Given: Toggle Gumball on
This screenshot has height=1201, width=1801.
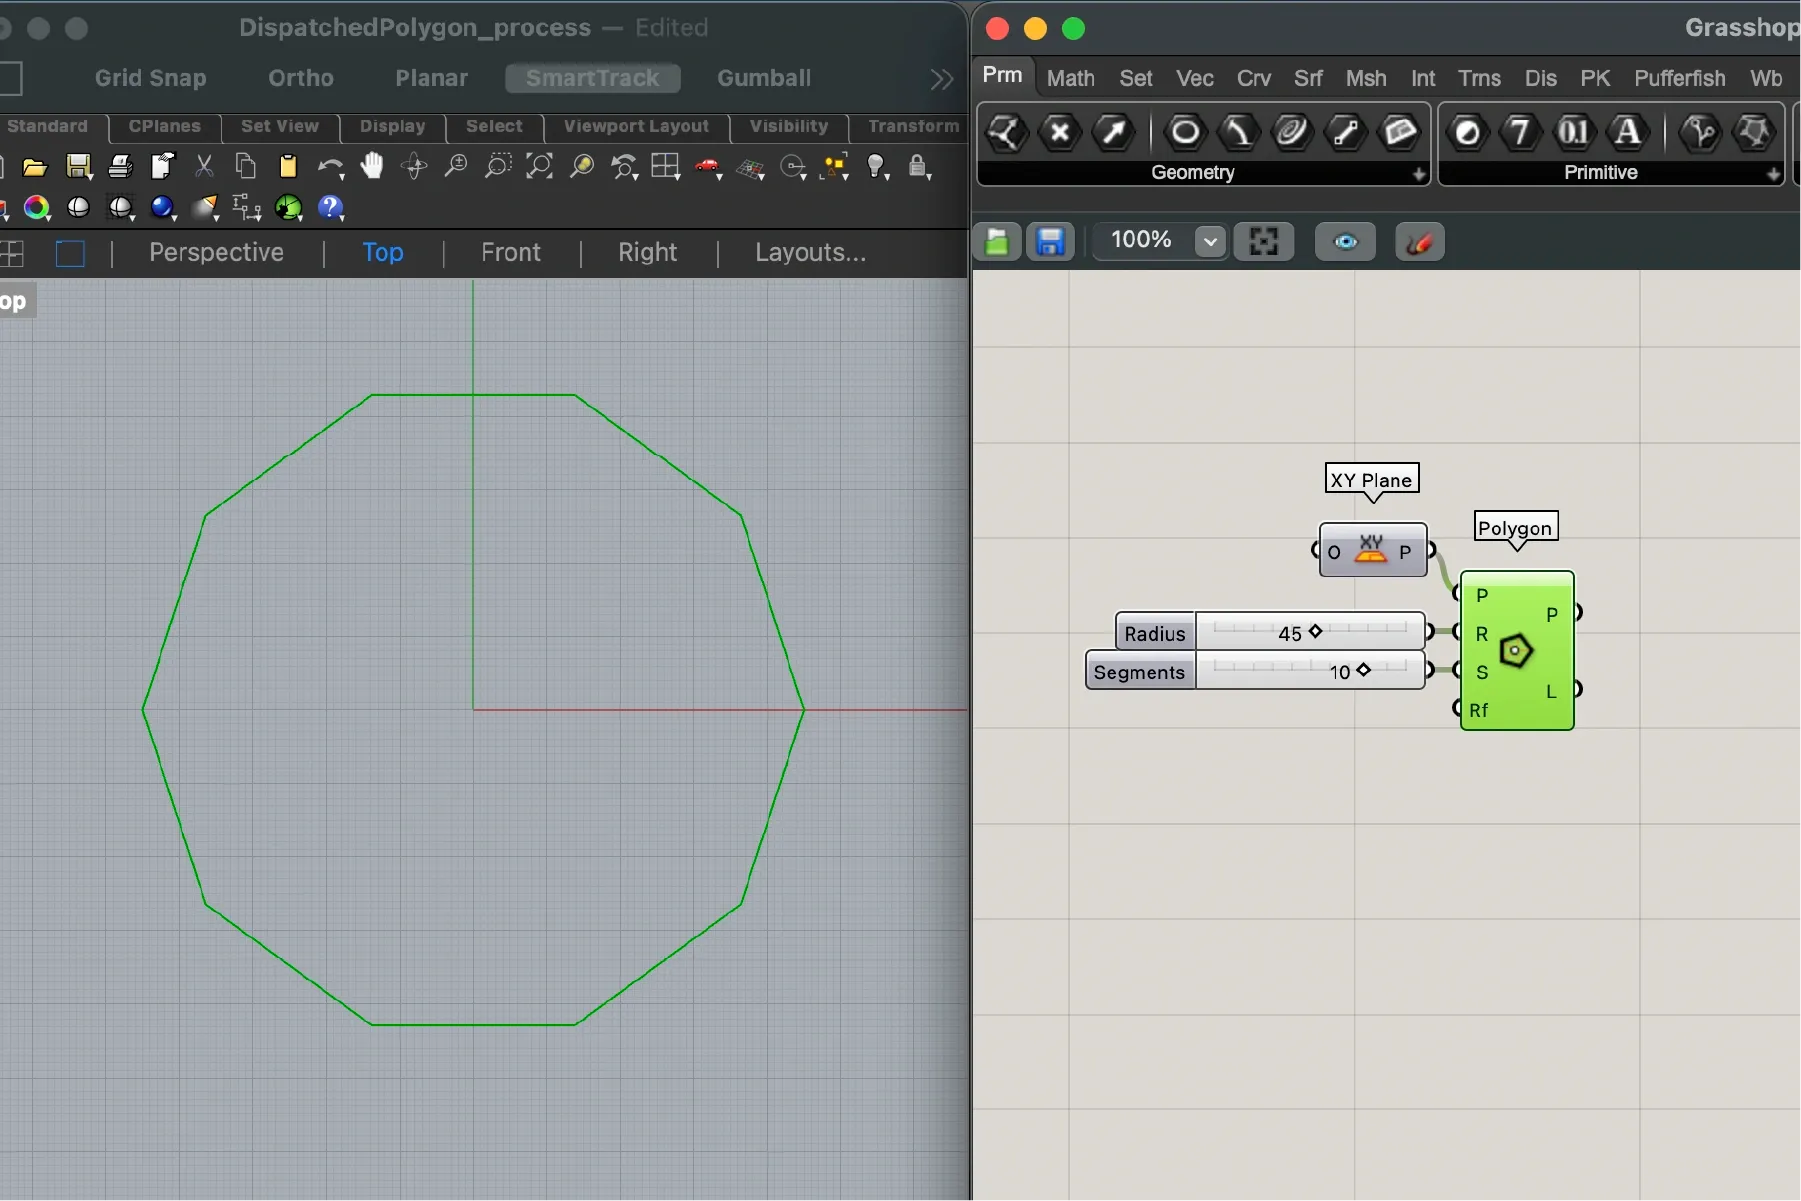Looking at the screenshot, I should [764, 77].
